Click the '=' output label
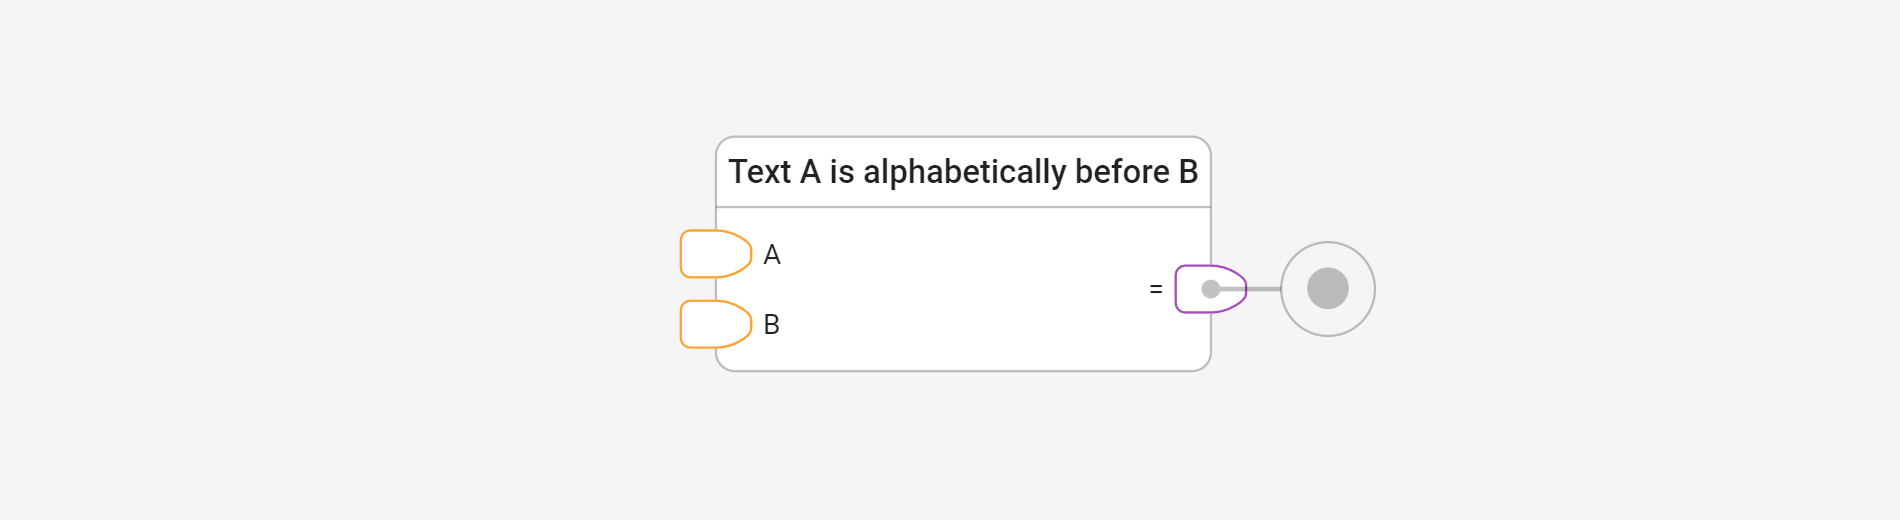The width and height of the screenshot is (1900, 520). tap(1156, 289)
